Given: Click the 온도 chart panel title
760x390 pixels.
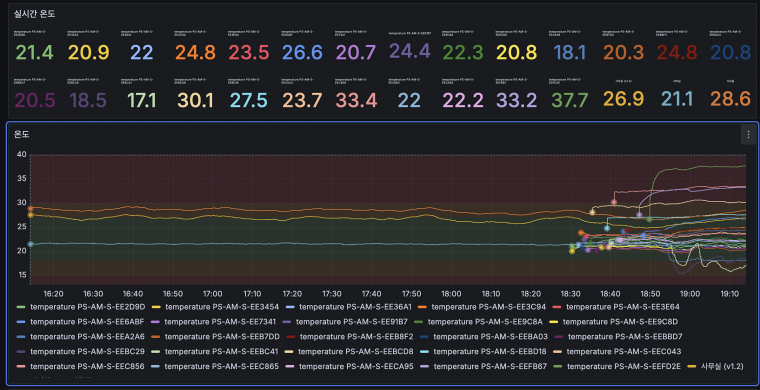Looking at the screenshot, I should pyautogui.click(x=22, y=134).
